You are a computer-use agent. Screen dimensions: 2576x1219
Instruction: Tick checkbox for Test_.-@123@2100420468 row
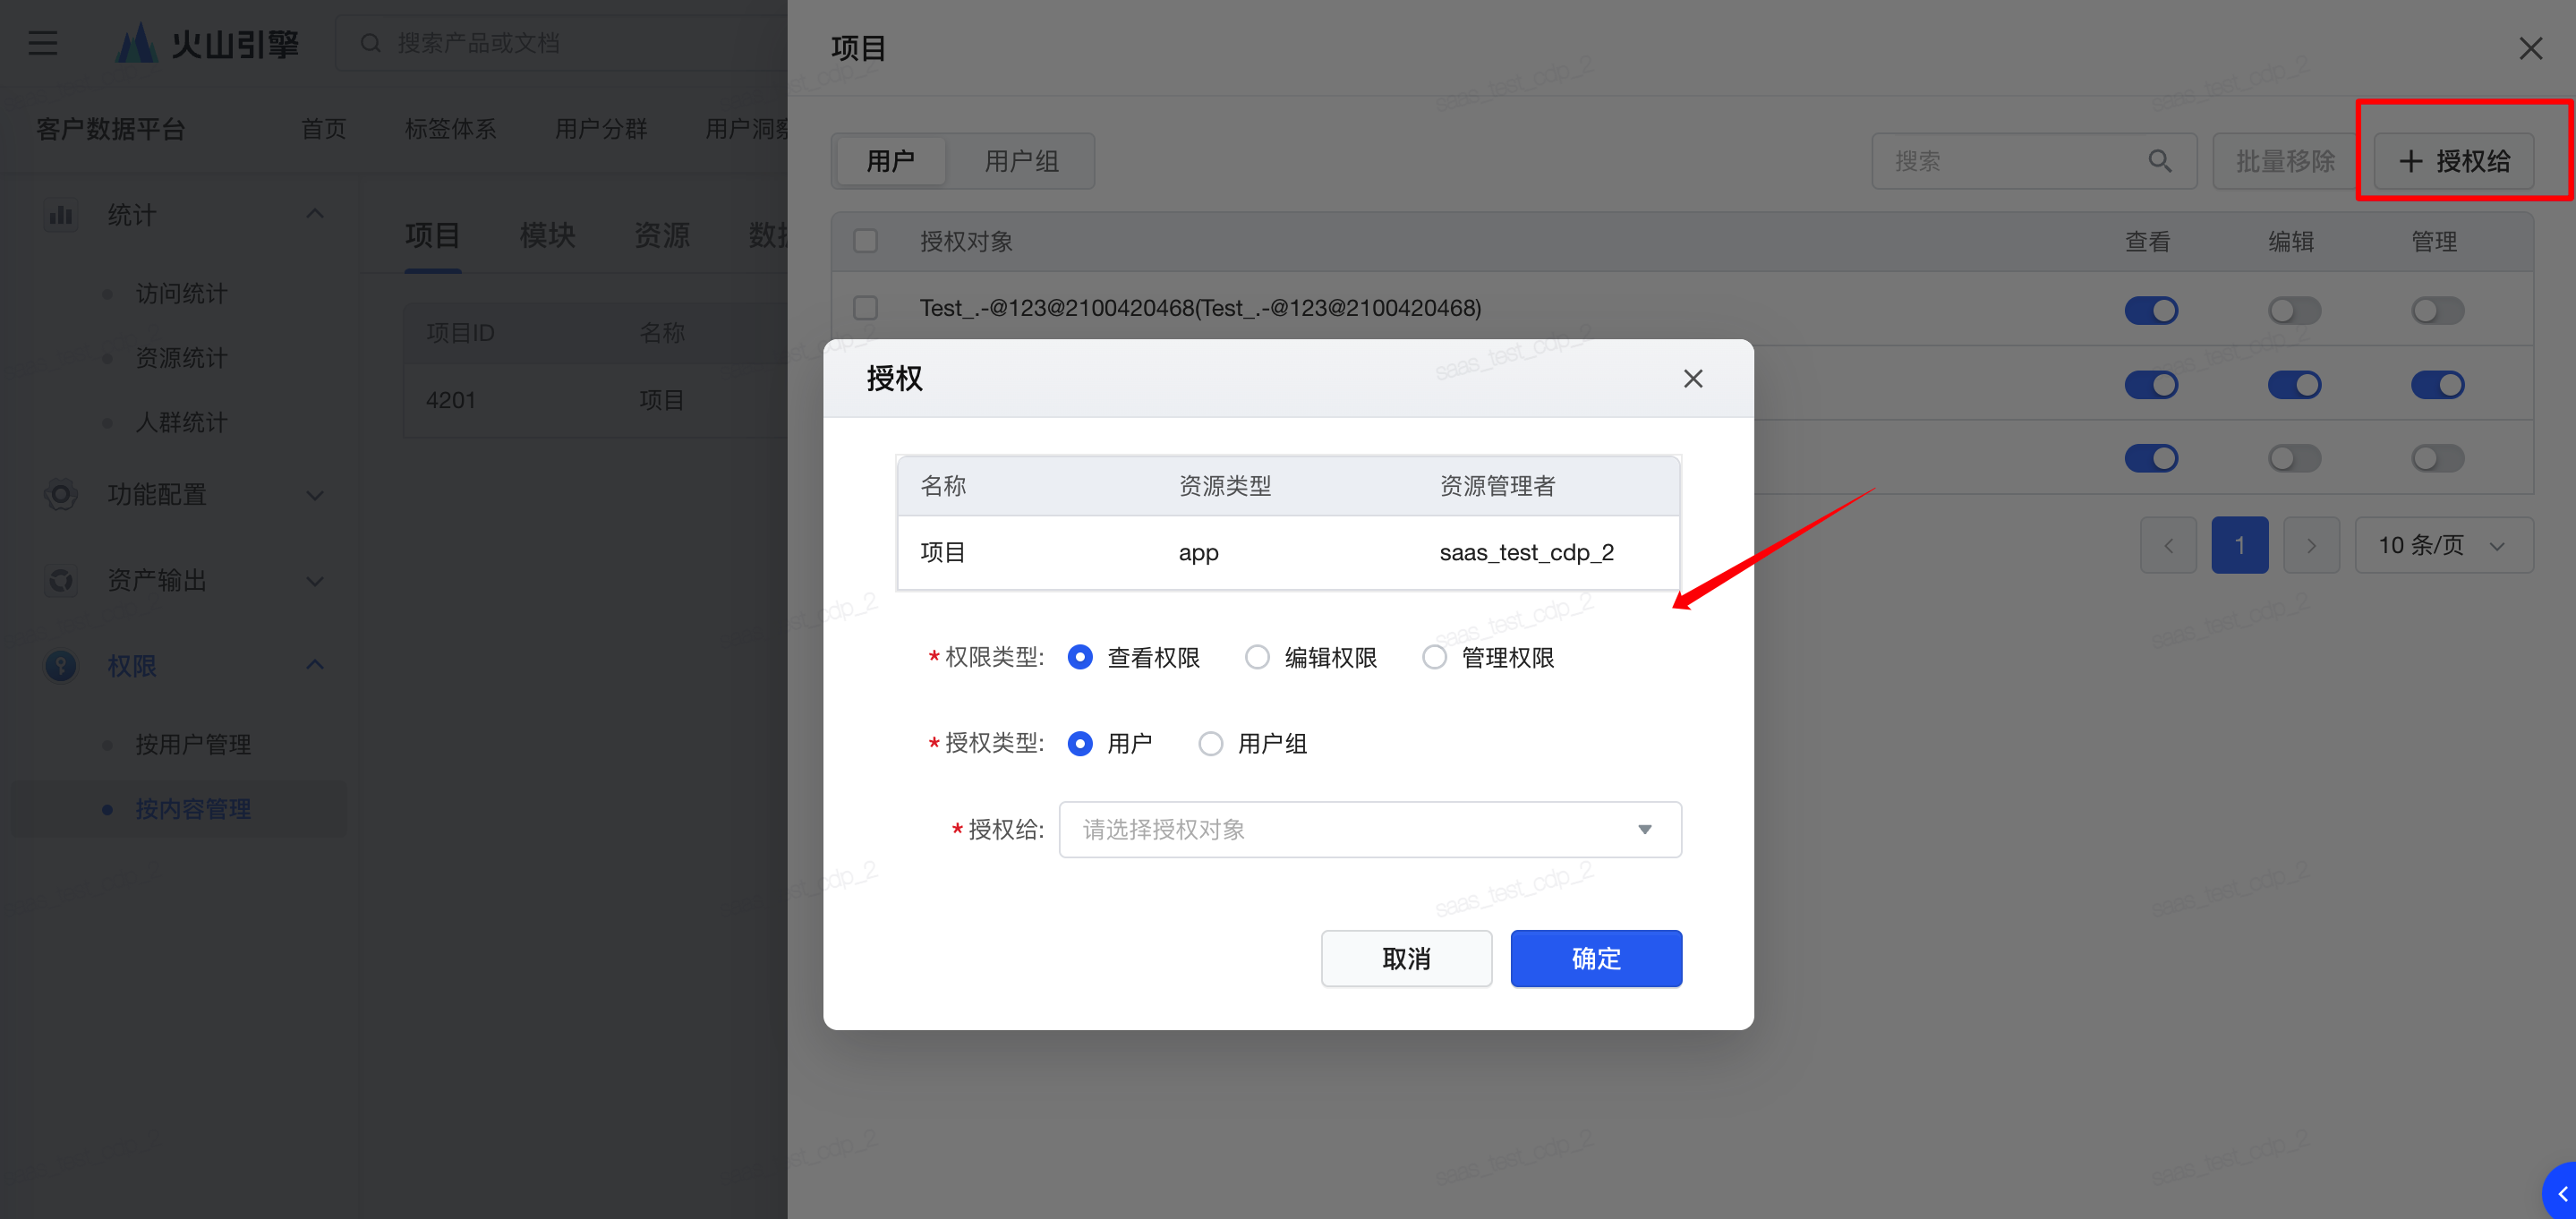(865, 308)
